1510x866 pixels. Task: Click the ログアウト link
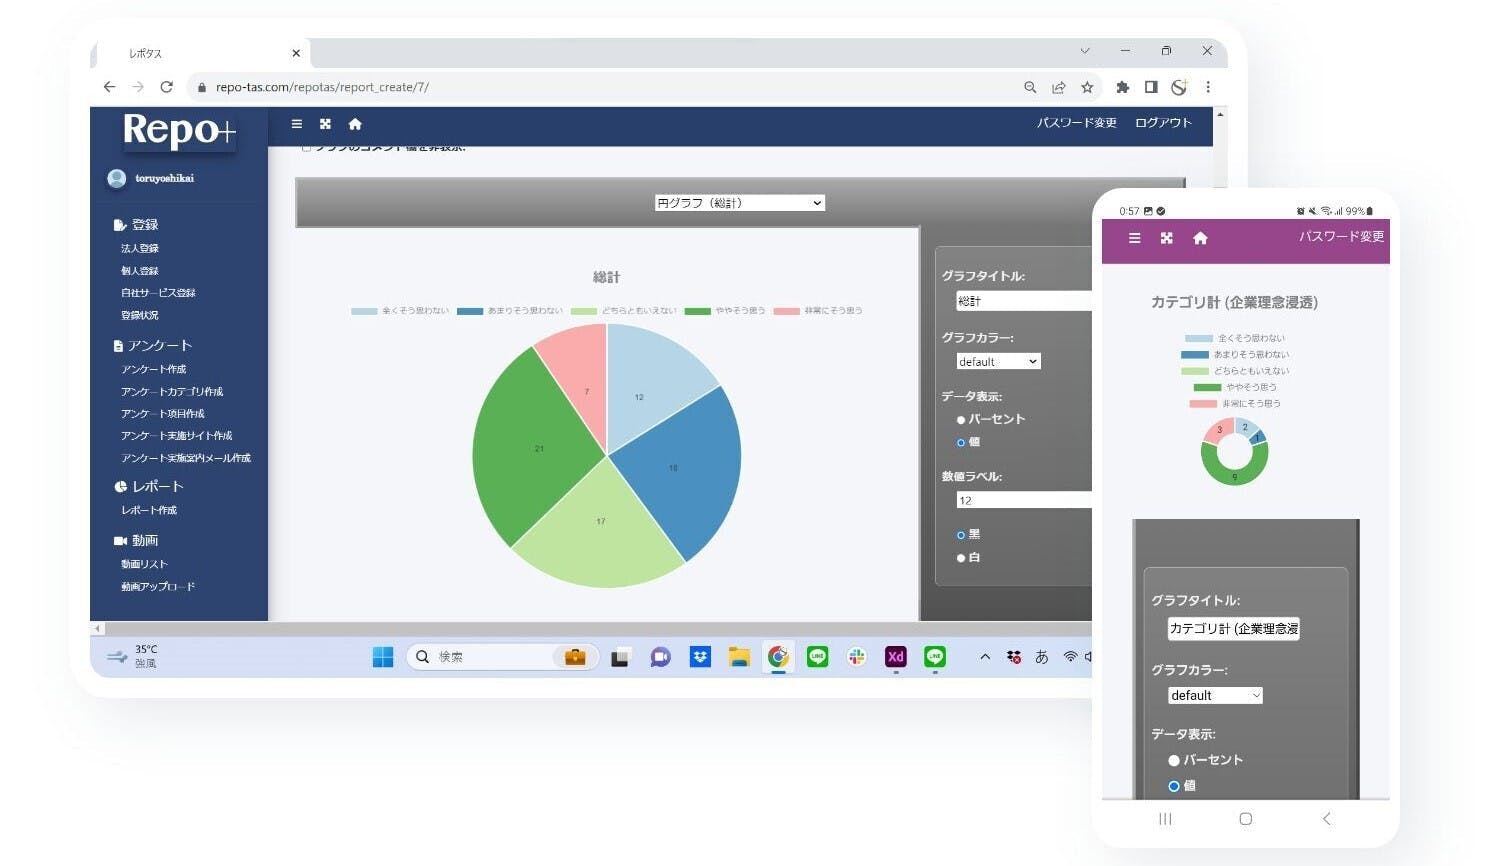[x=1163, y=123]
